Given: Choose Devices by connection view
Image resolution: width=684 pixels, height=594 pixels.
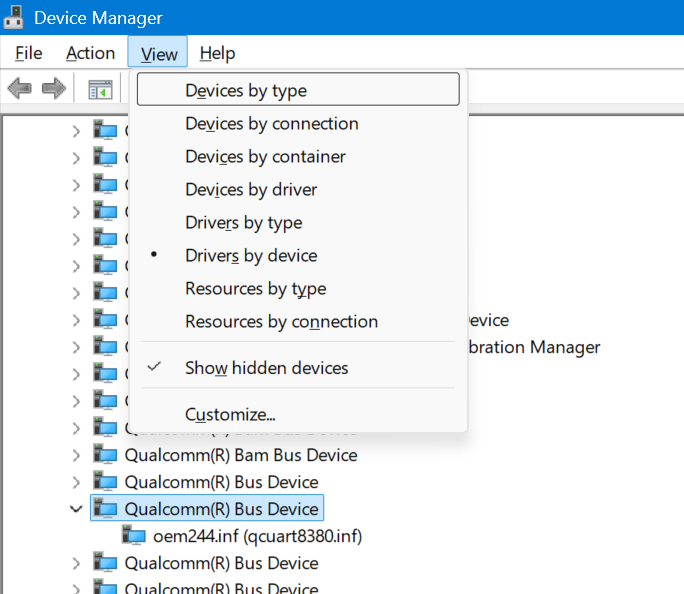Looking at the screenshot, I should (298, 123).
